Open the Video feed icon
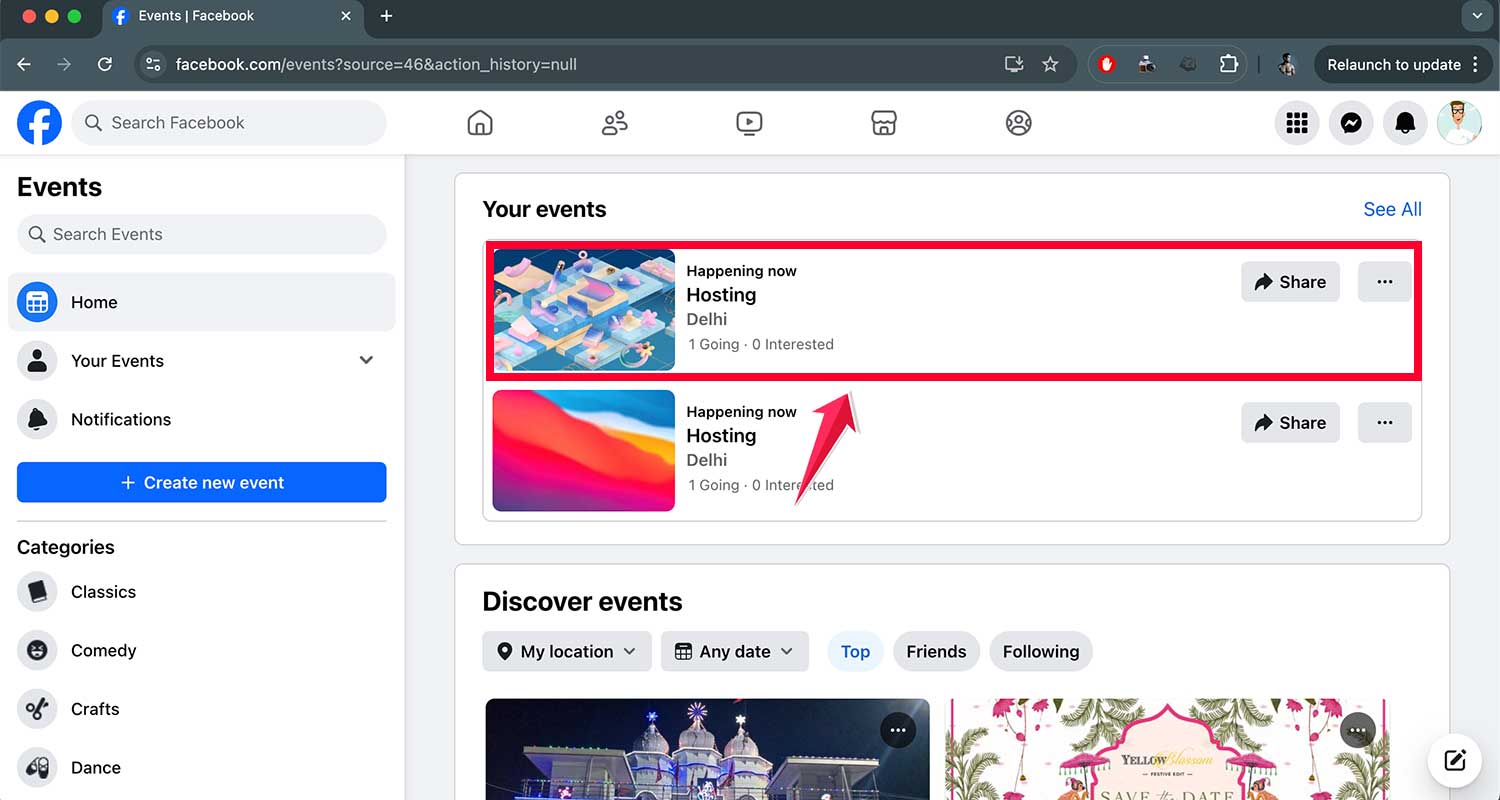This screenshot has height=800, width=1500. 749,122
